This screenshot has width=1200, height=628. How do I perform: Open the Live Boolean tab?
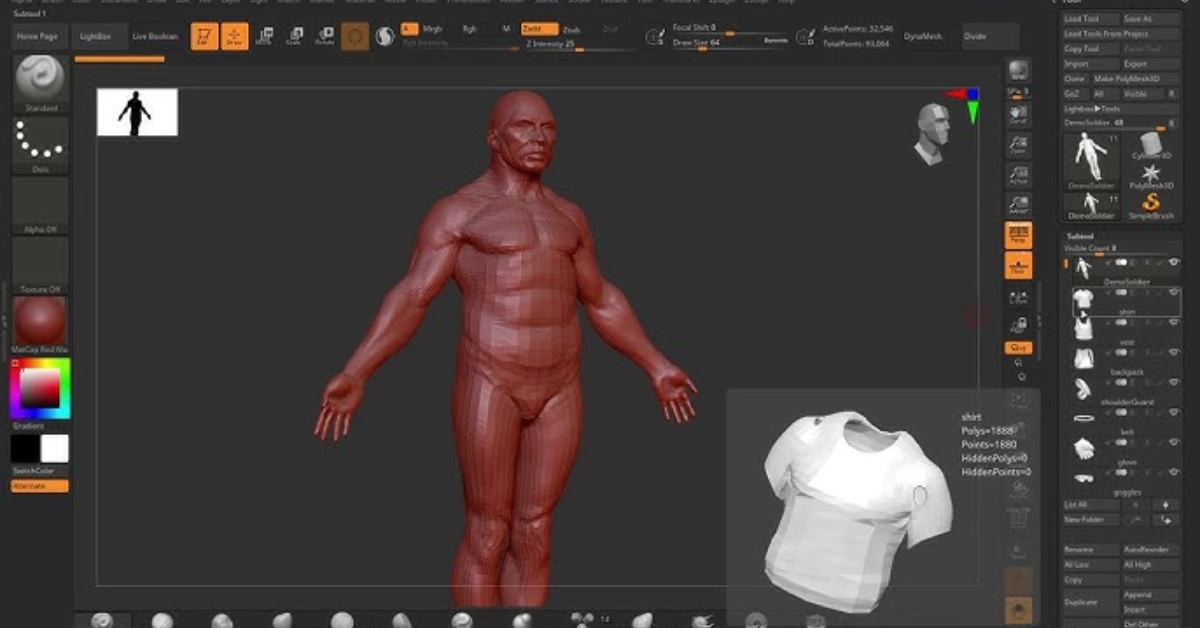(155, 36)
